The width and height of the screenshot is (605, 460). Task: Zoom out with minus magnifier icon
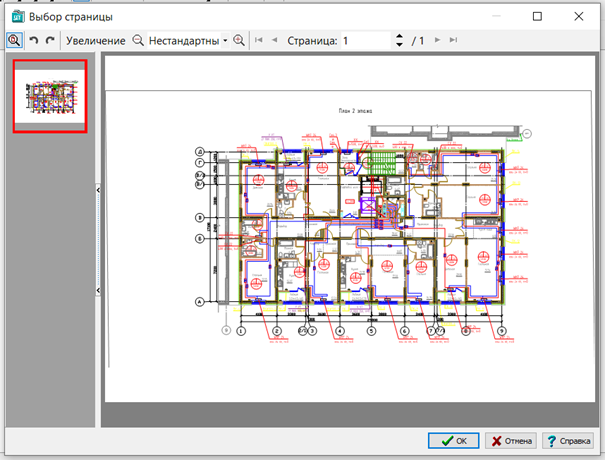tap(138, 40)
